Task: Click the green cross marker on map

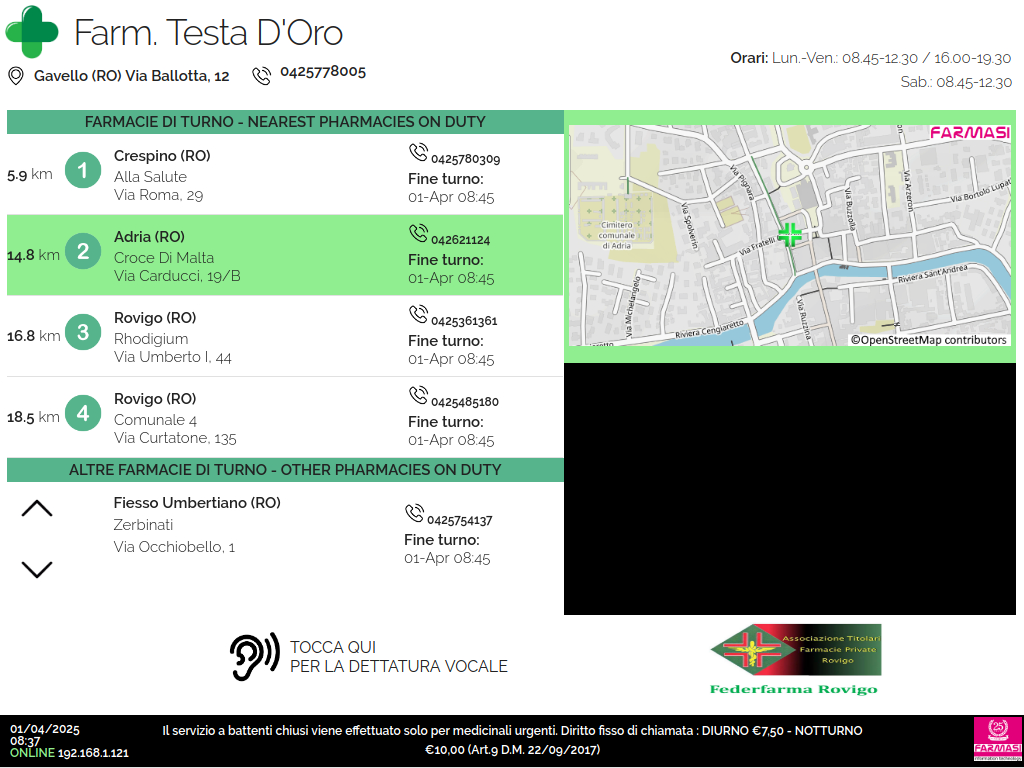Action: click(x=790, y=235)
